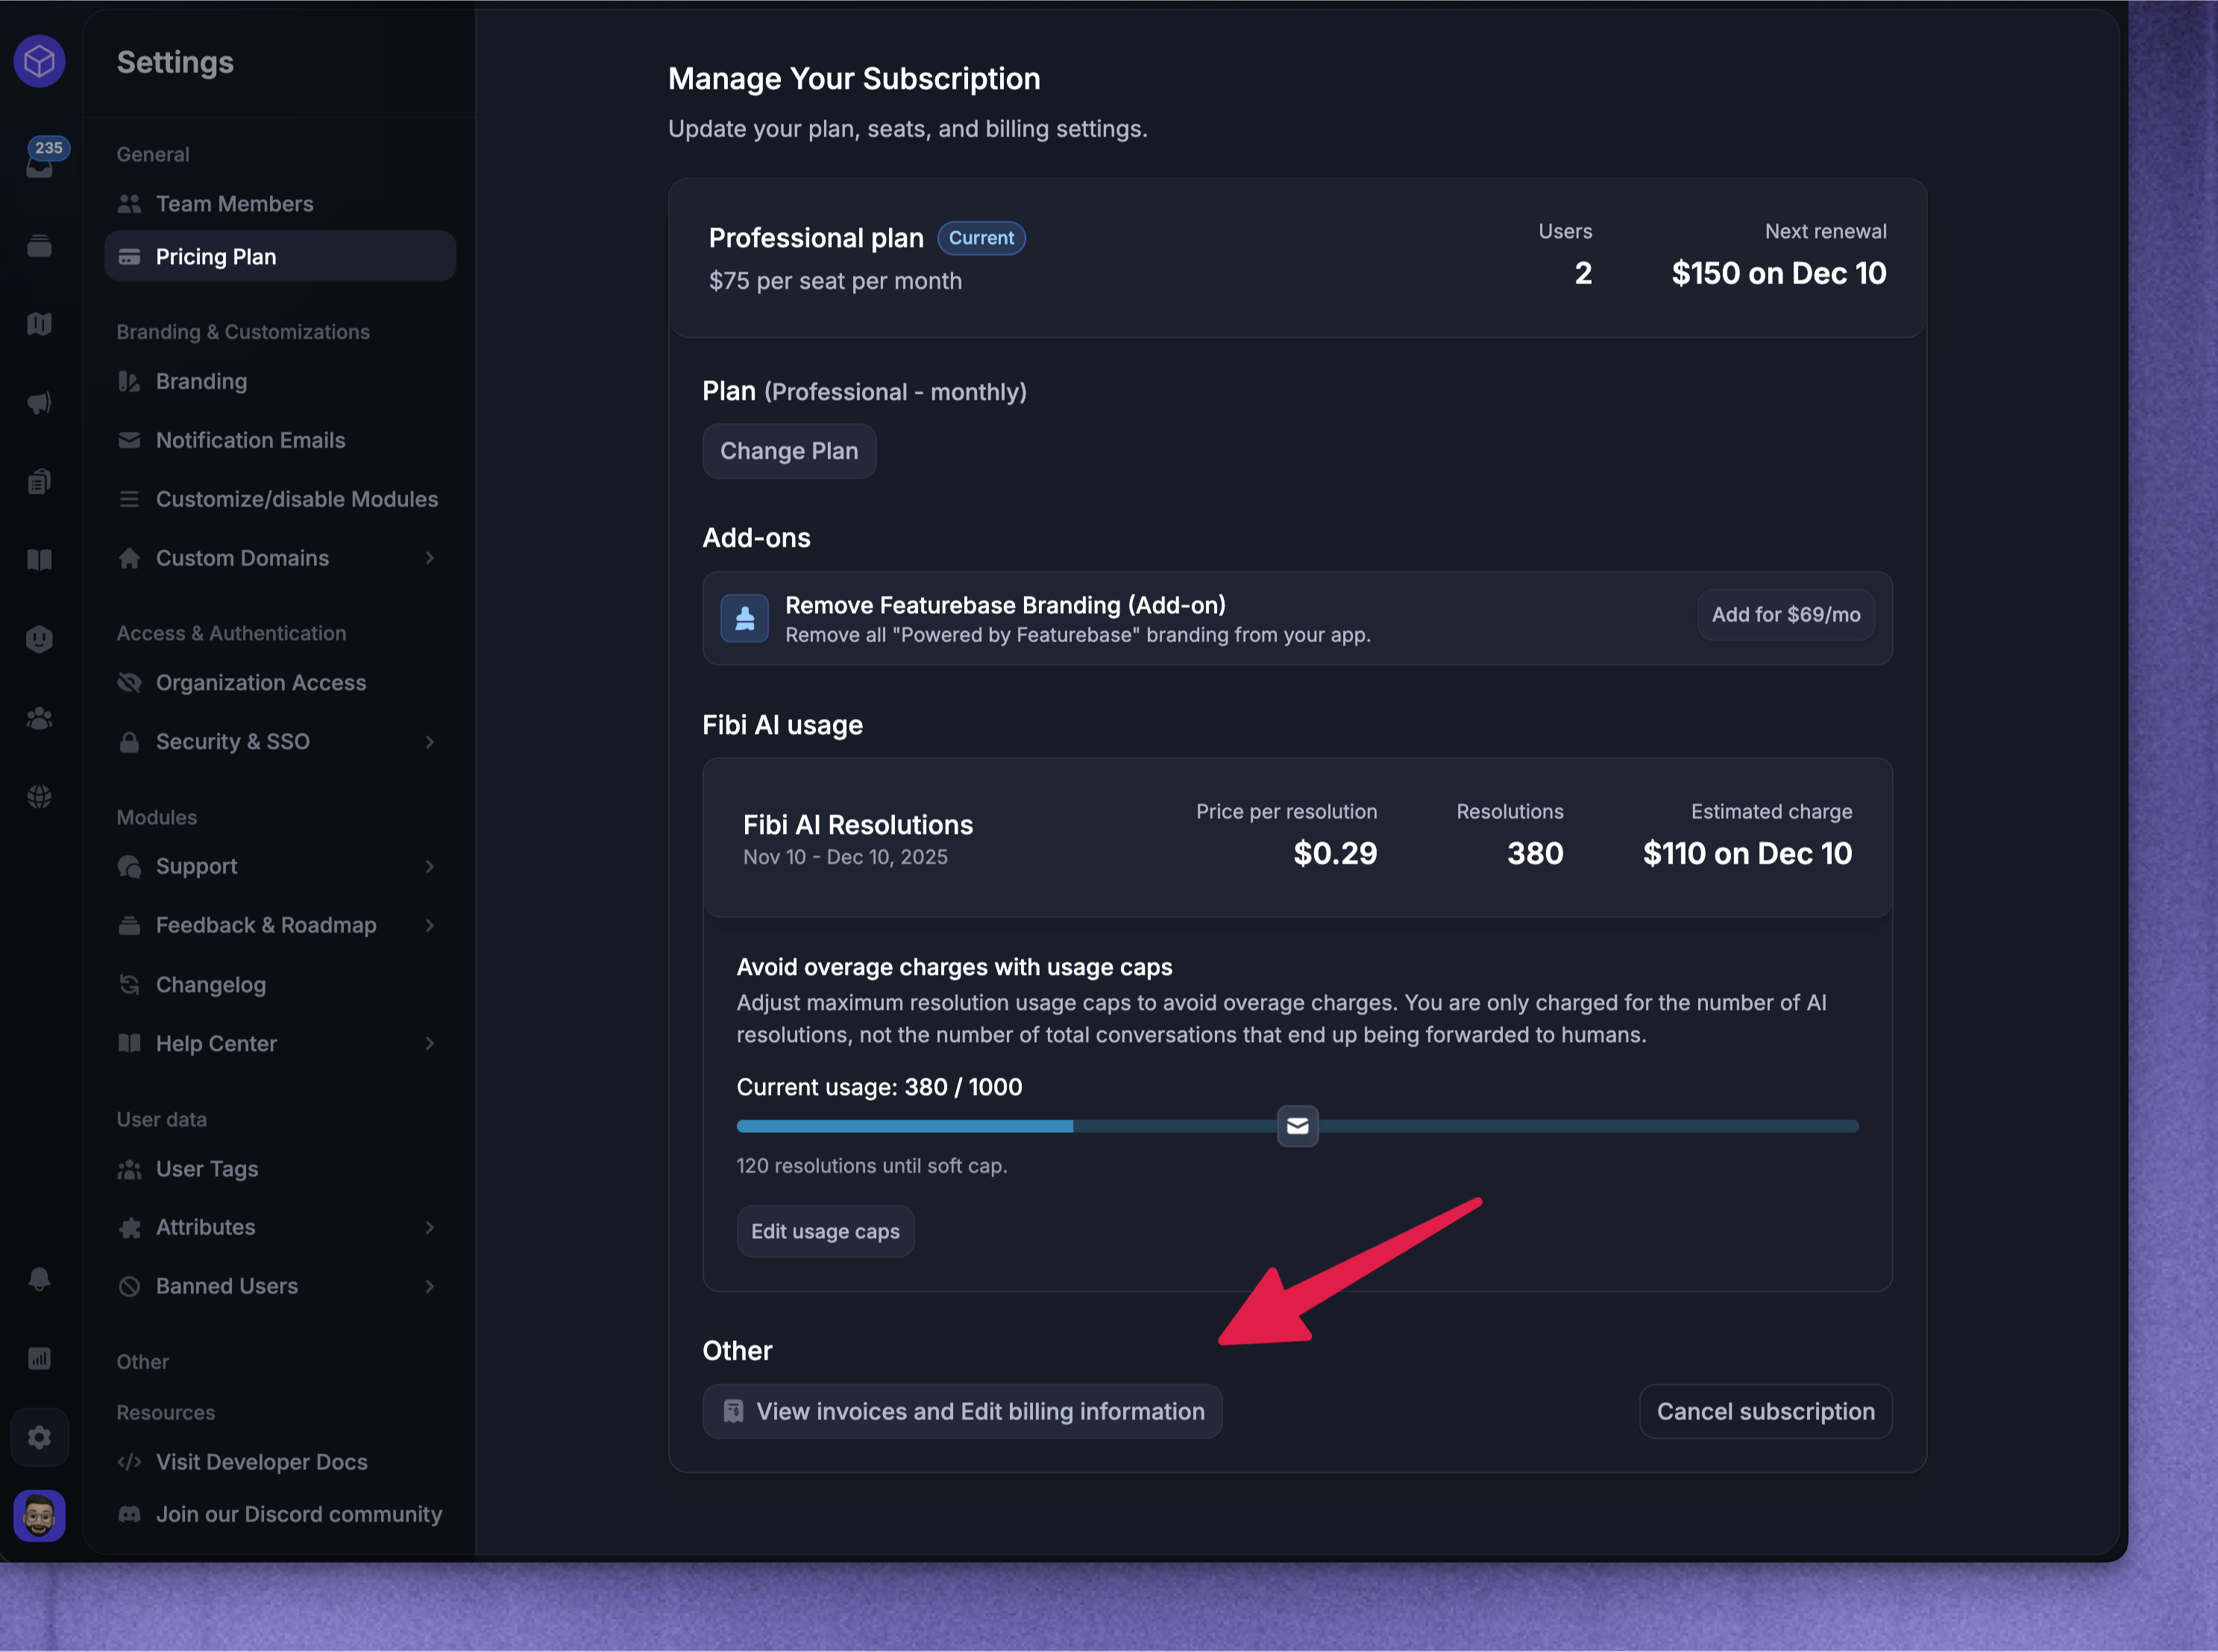
Task: Open the globe icon in left rail
Action: tap(39, 797)
